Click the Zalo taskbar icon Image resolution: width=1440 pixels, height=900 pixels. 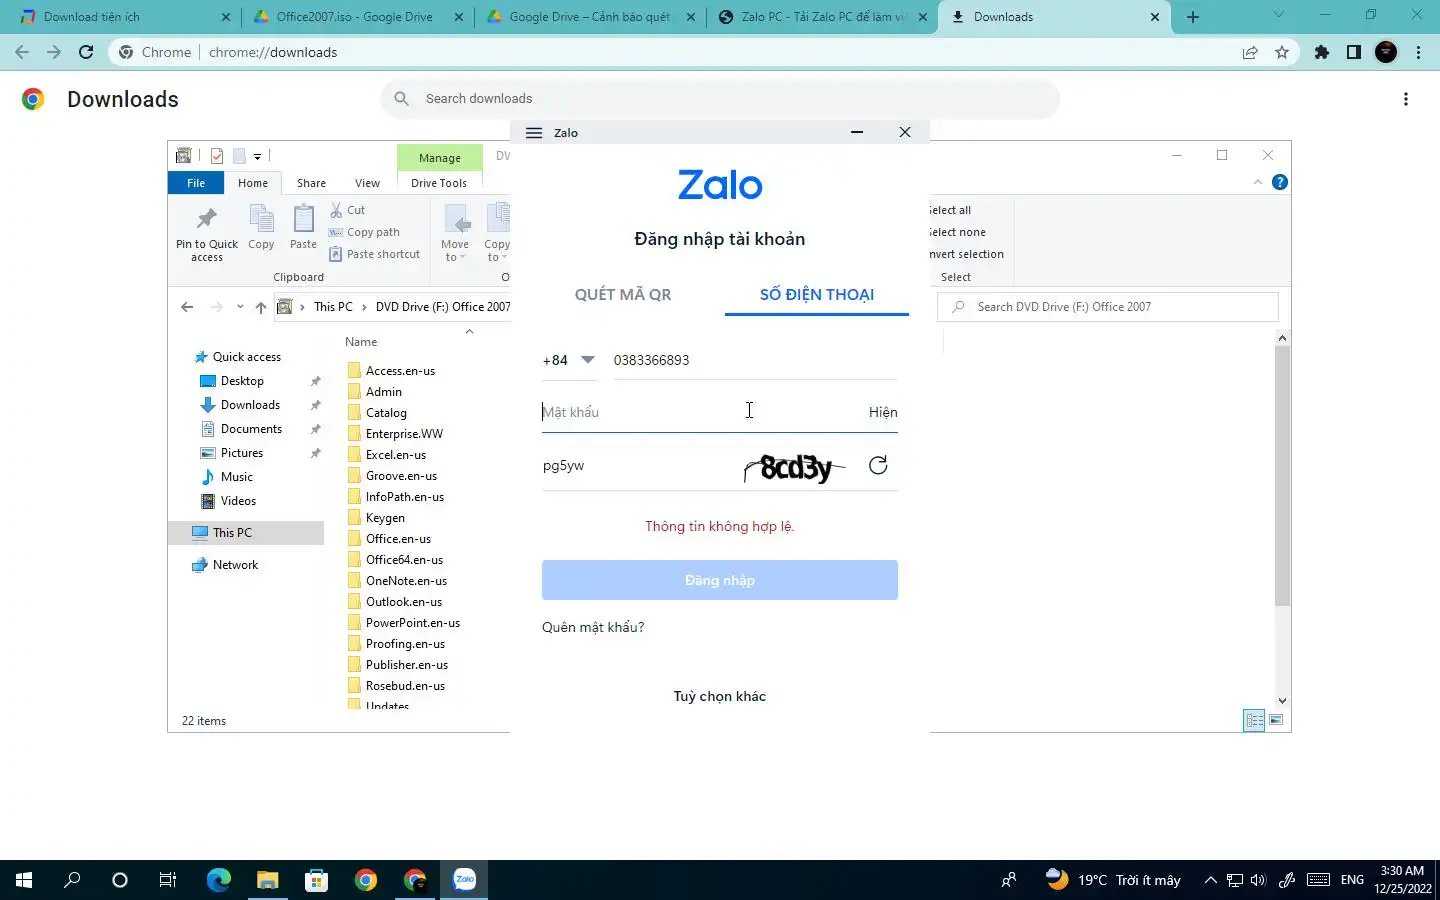(x=464, y=880)
